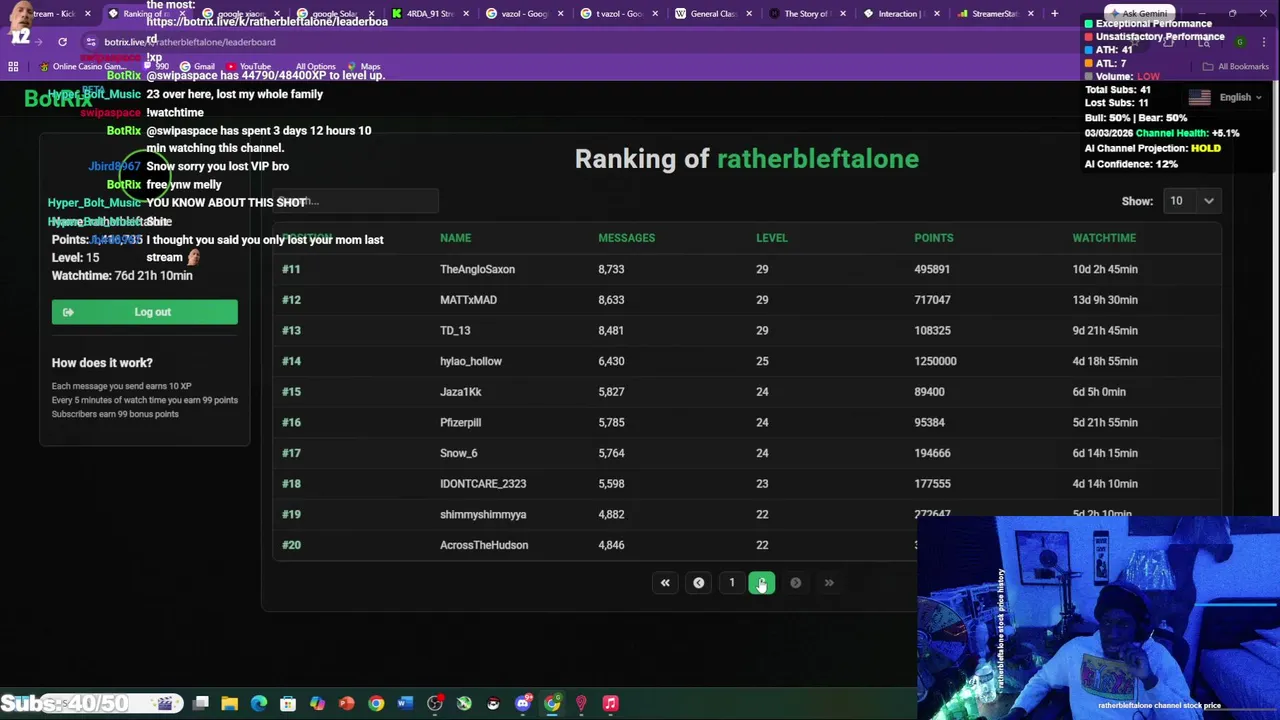Select user MATTxMAD in the ranking
This screenshot has height=720, width=1280.
tap(468, 300)
